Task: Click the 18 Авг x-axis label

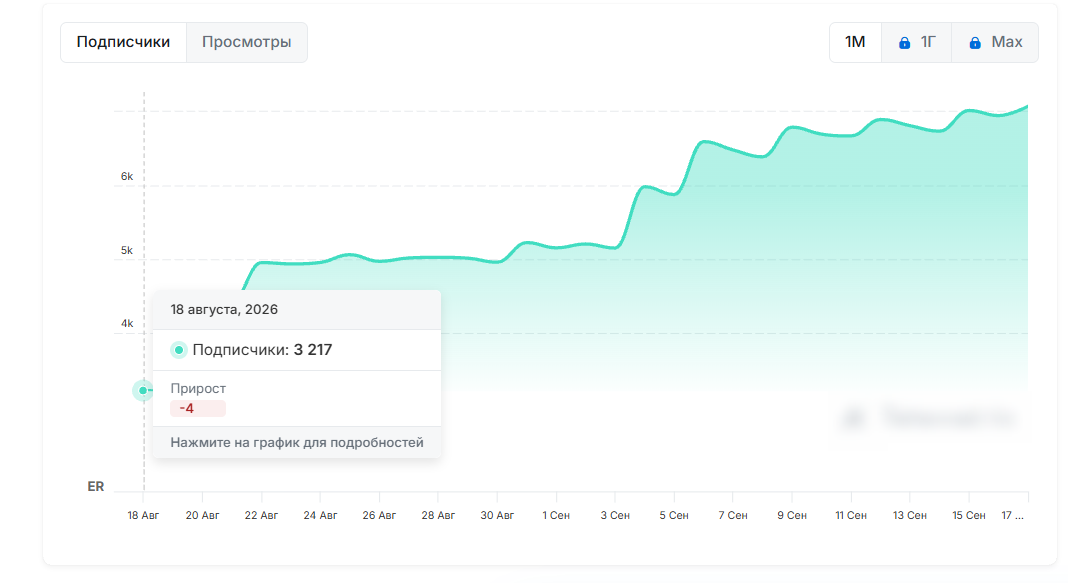Action: tap(143, 516)
